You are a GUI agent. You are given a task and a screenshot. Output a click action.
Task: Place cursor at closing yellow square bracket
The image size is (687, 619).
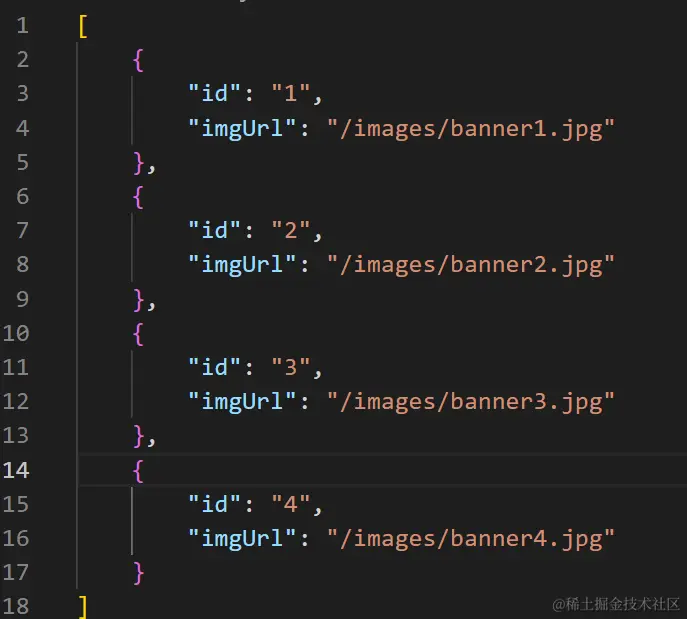click(83, 607)
